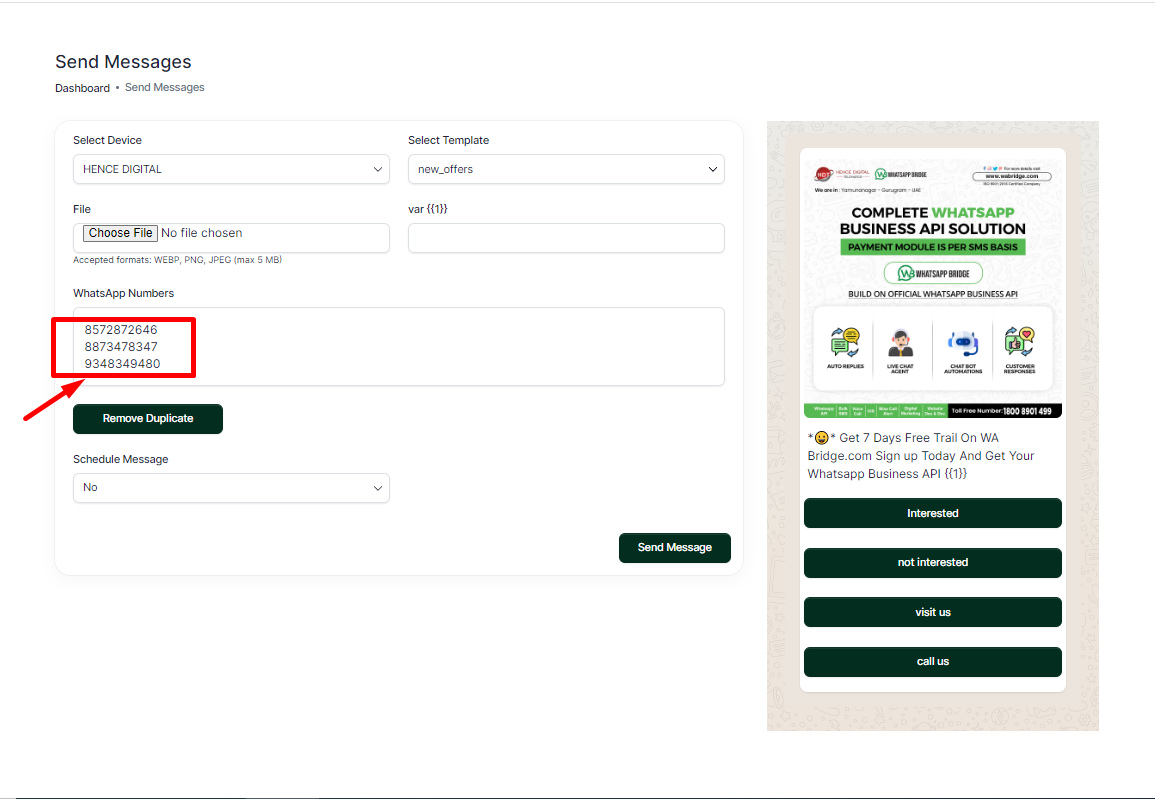Click the Schedule Message label
The image size is (1155, 799).
121,459
